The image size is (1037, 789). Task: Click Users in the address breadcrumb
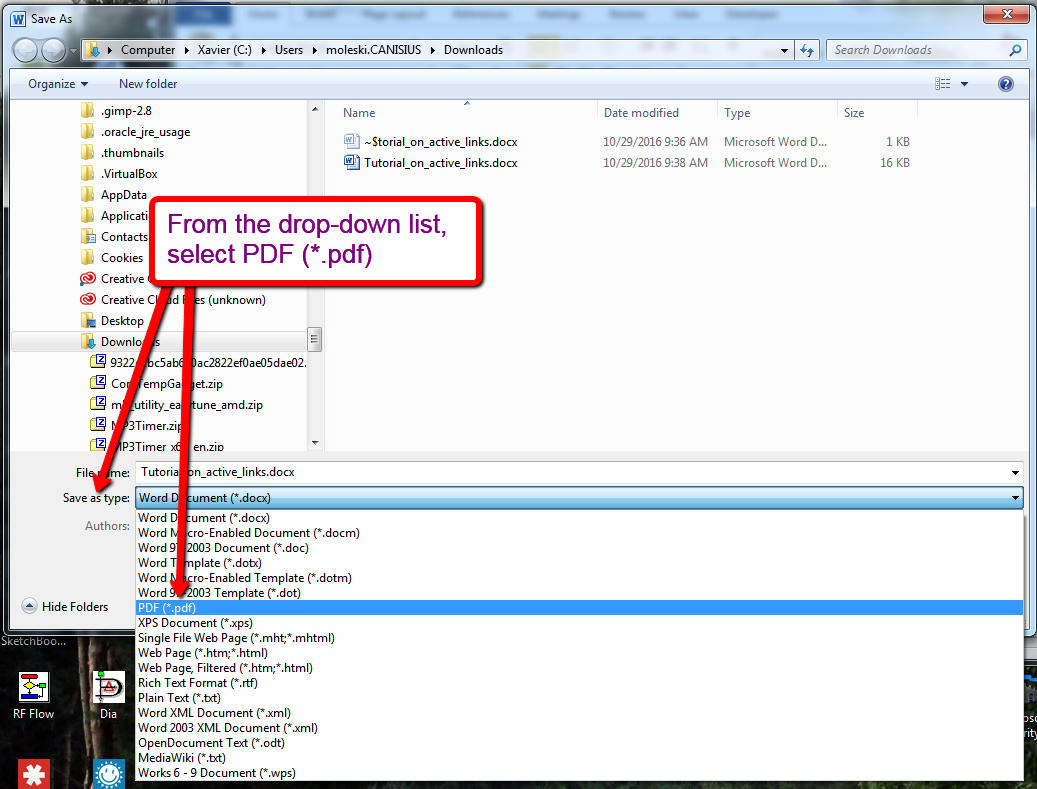point(288,50)
